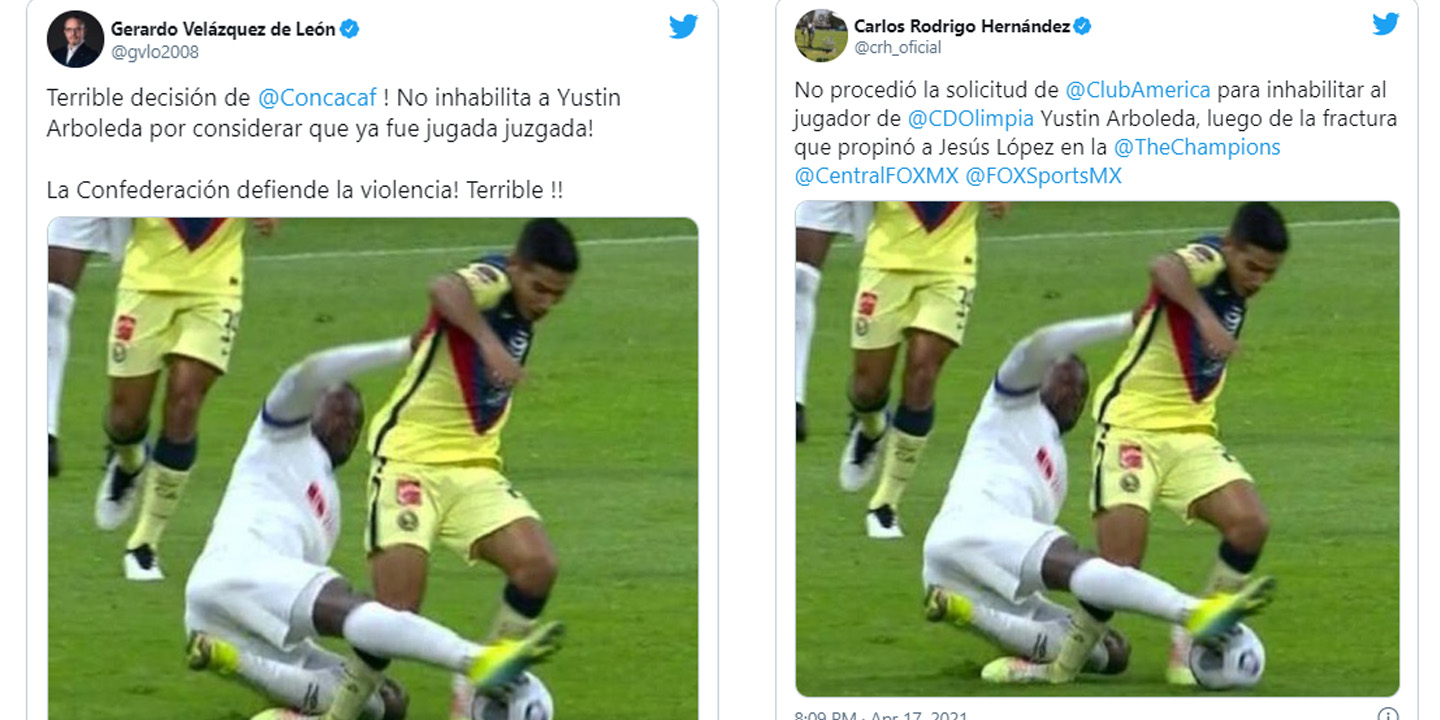
Task: Click the Twitter bird icon in Carlos's tweet
Action: point(1385,24)
